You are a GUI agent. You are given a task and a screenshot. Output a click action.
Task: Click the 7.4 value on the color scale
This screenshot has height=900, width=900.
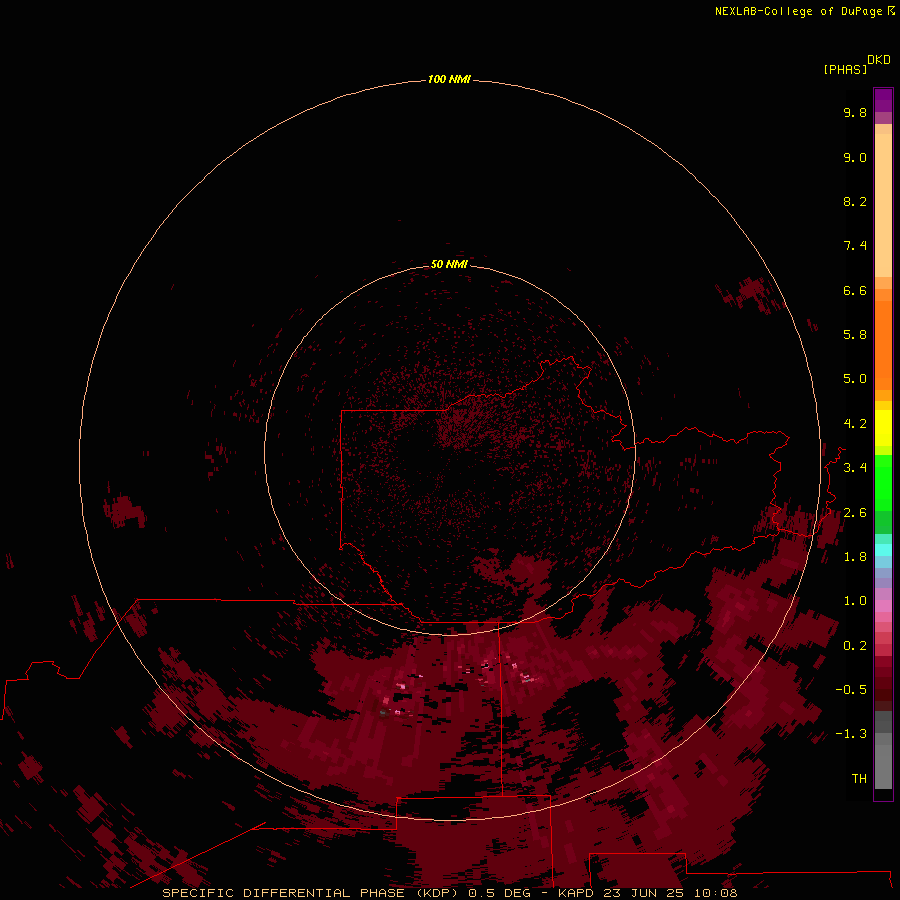tap(855, 246)
